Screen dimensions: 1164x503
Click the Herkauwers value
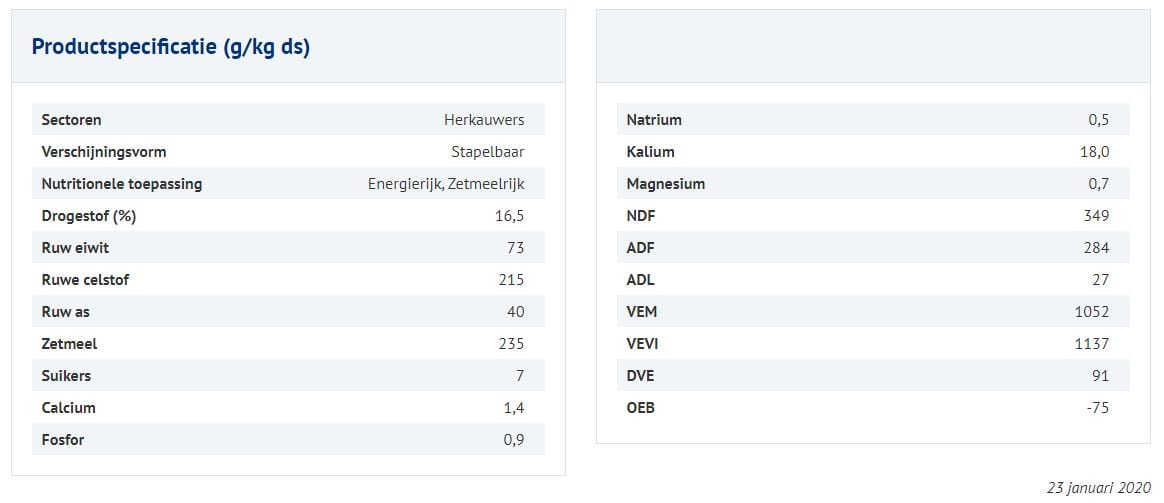pos(484,120)
